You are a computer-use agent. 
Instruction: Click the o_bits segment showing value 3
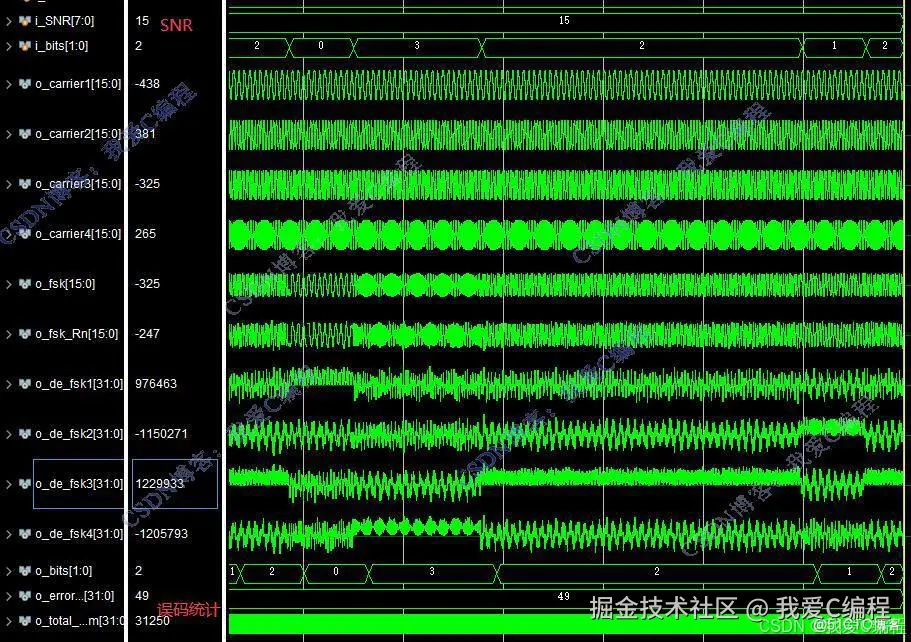[x=432, y=572]
